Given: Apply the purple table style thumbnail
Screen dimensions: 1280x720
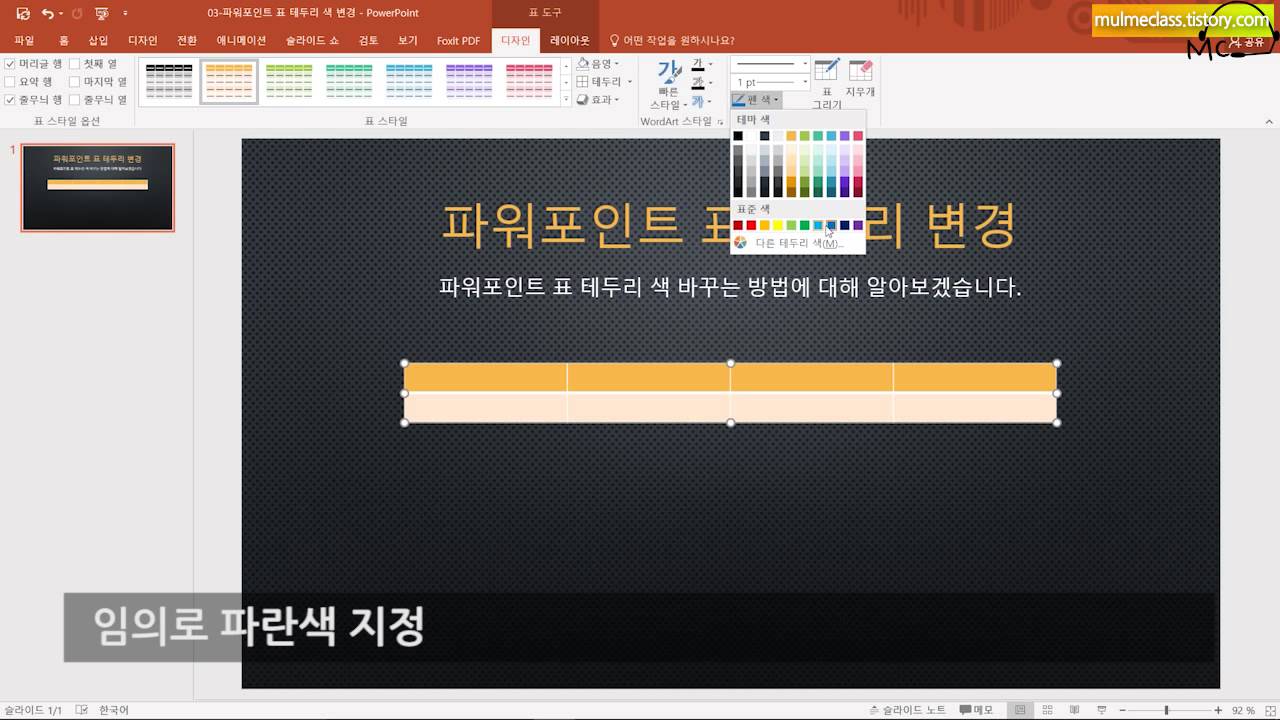Looking at the screenshot, I should tap(469, 81).
